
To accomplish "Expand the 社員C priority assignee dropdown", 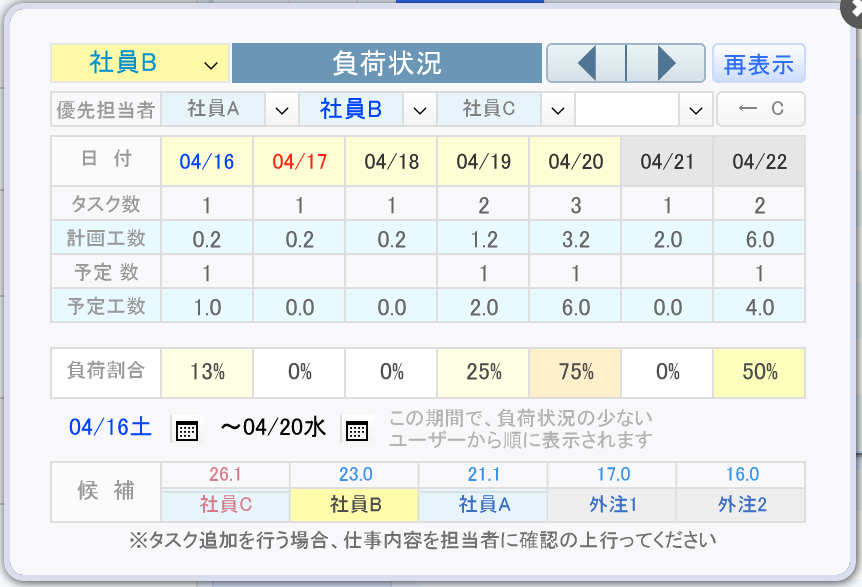I will (x=558, y=109).
